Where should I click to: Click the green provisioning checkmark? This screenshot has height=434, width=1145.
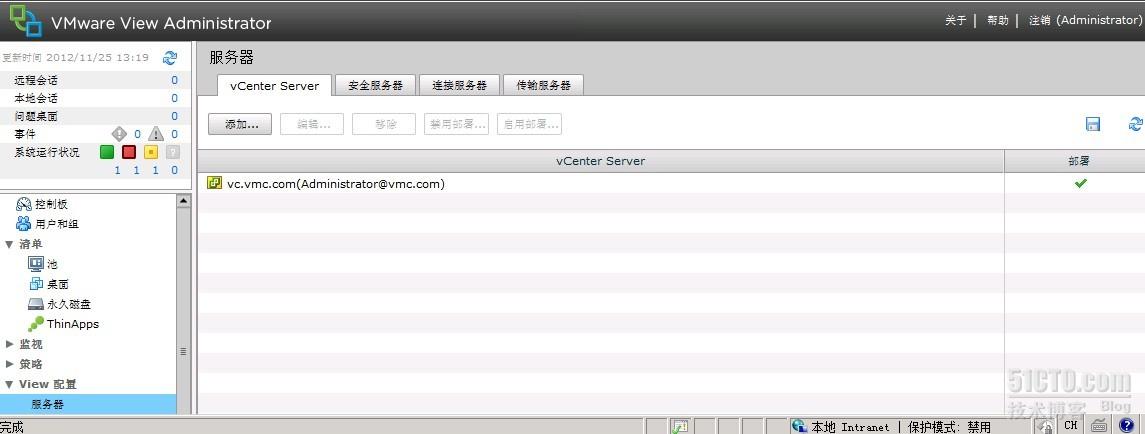1081,183
